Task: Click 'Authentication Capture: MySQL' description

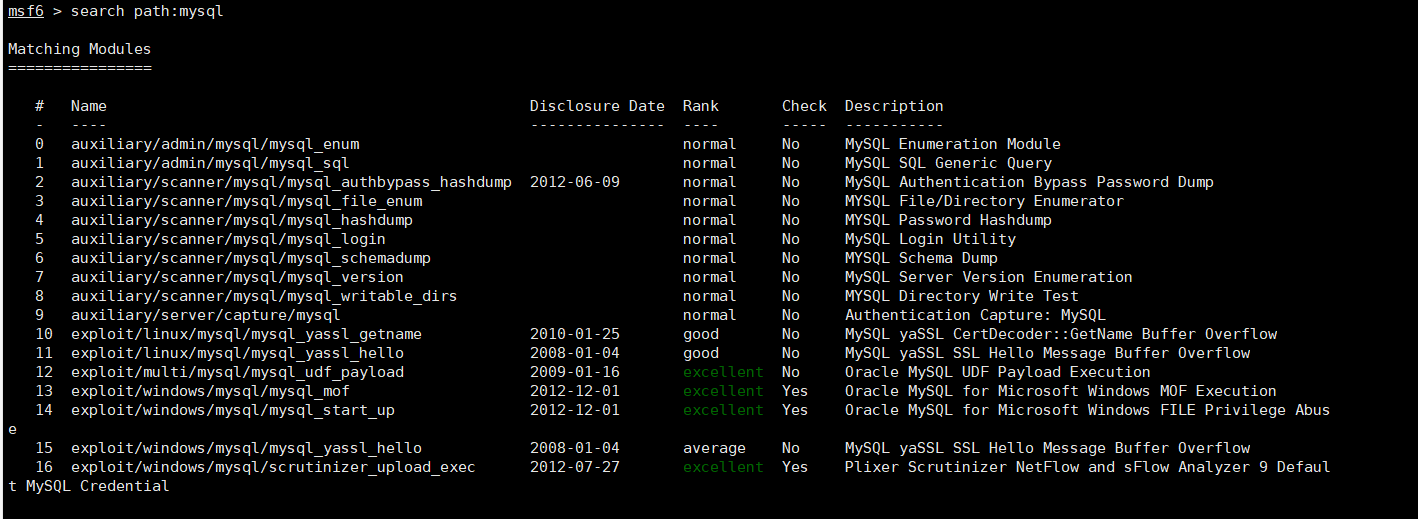Action: pos(975,315)
